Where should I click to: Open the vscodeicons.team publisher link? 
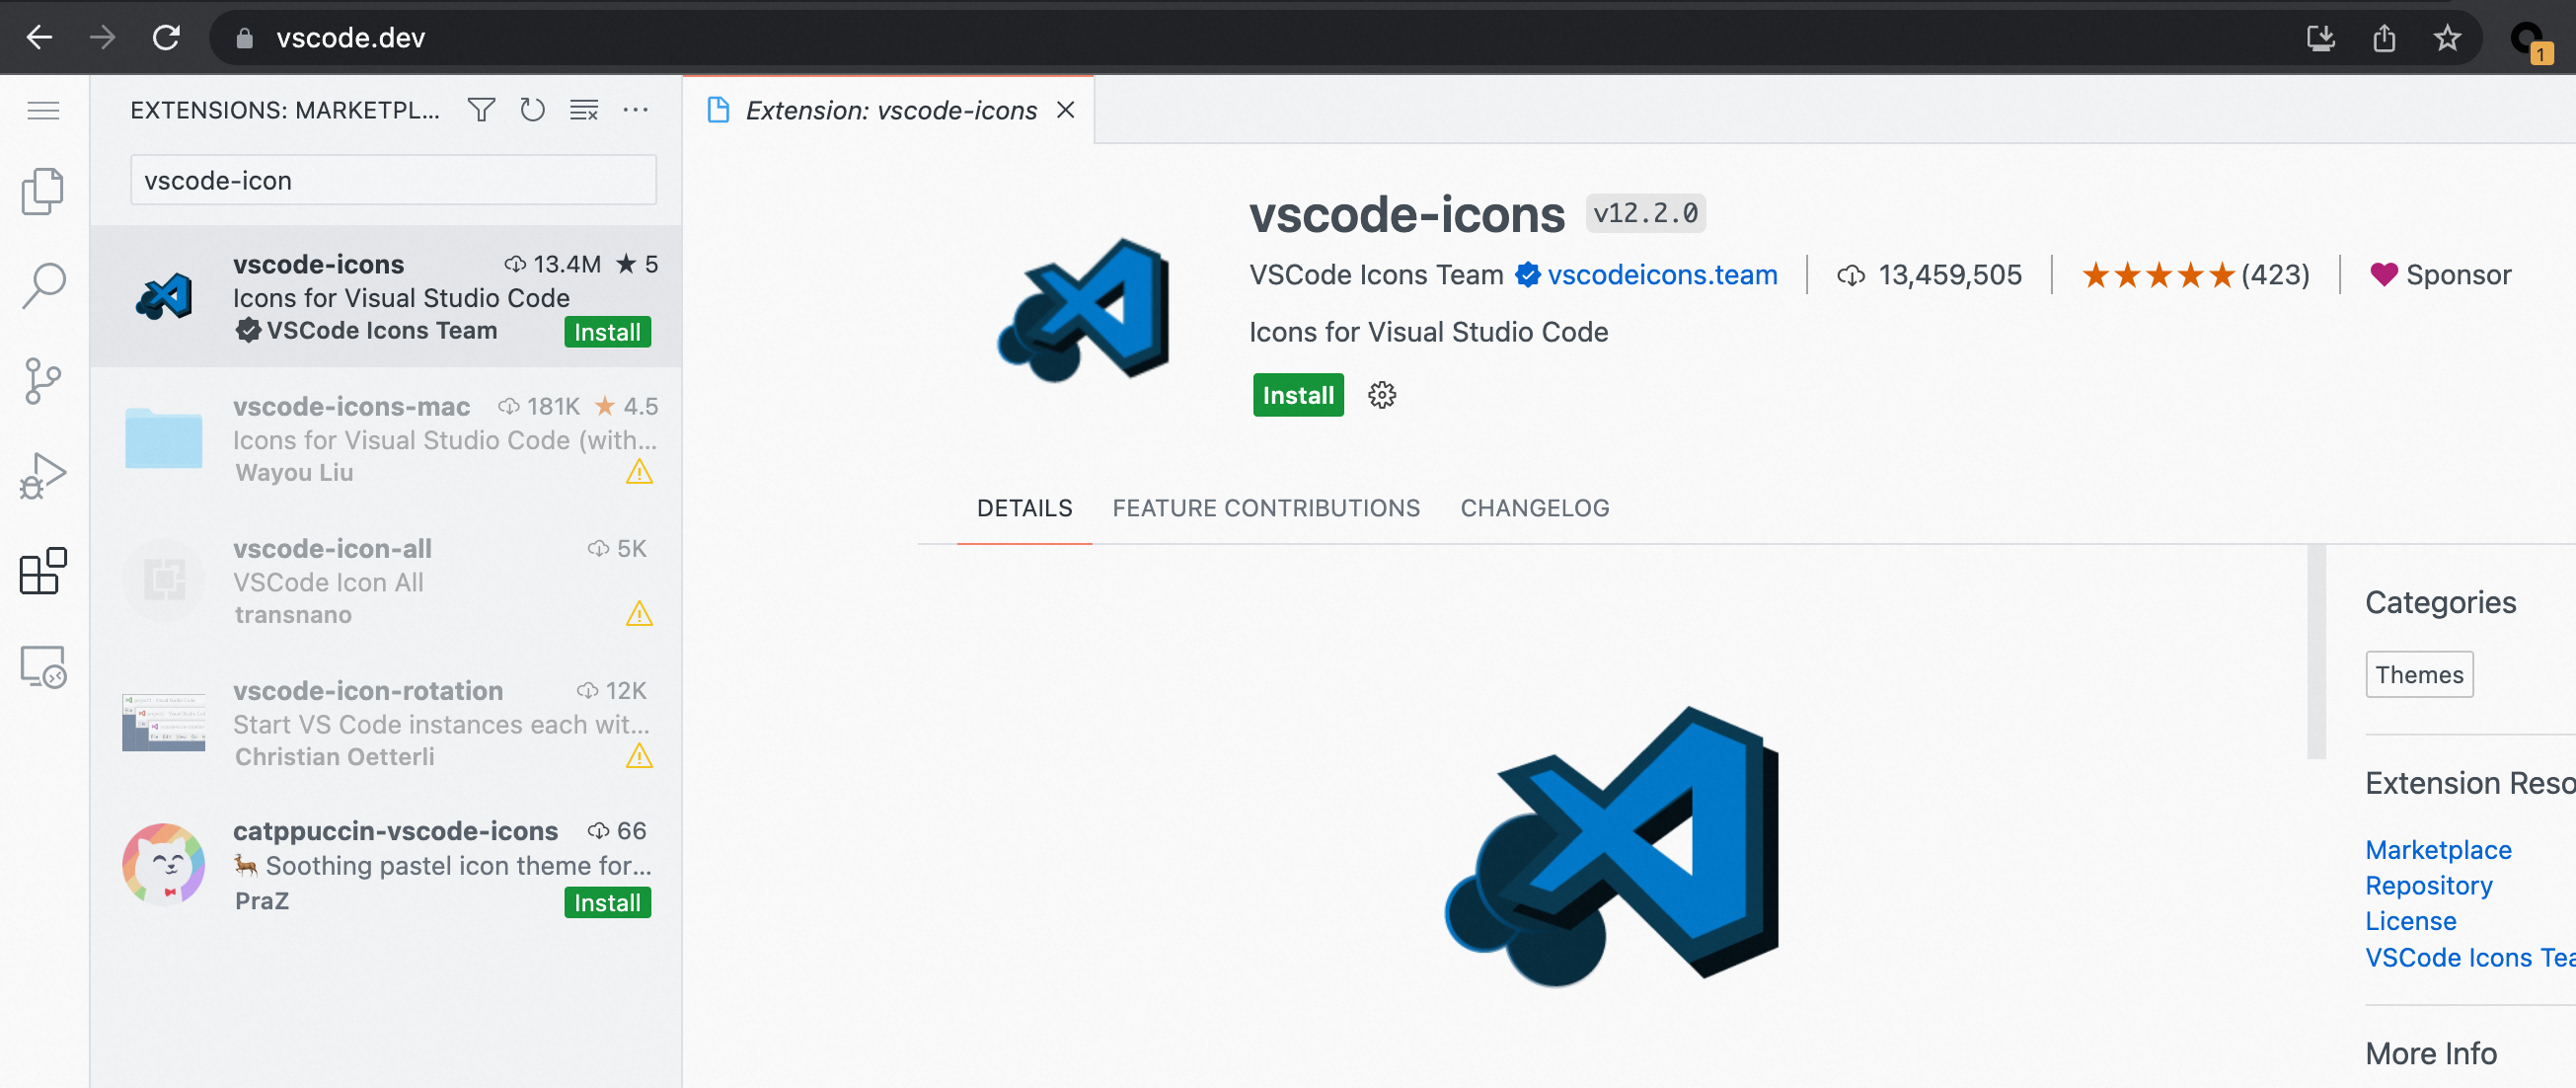[x=1662, y=275]
